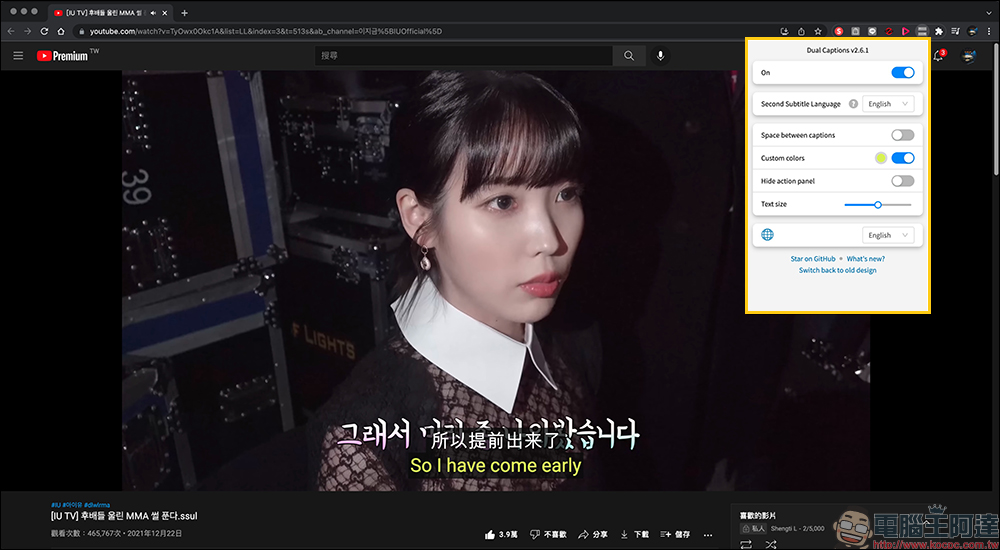Screen dimensions: 1000x550
Task: Enable Space between captions toggle
Action: pos(902,135)
